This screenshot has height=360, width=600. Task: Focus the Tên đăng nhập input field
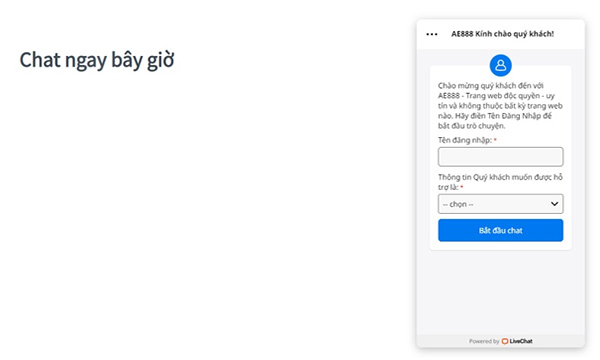tap(501, 157)
